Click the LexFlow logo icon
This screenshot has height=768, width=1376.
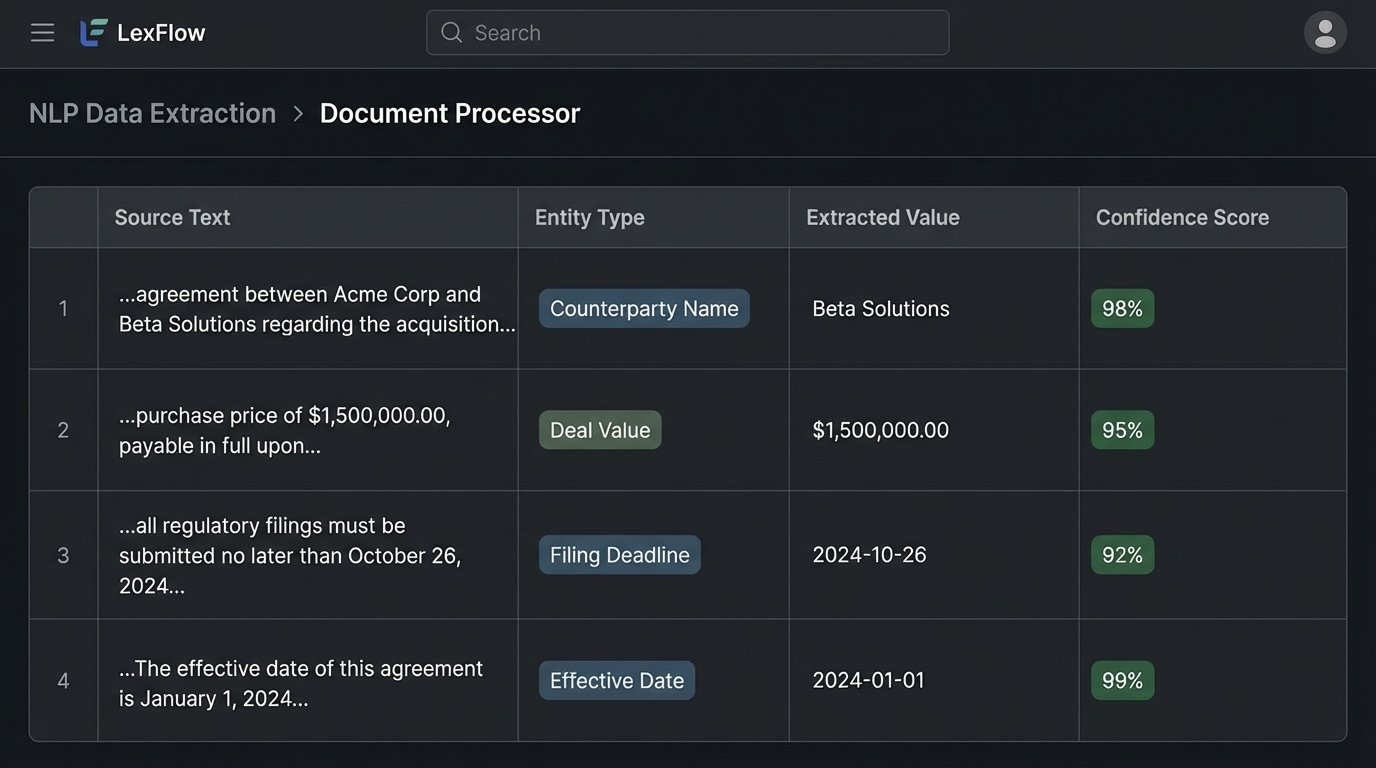(92, 31)
